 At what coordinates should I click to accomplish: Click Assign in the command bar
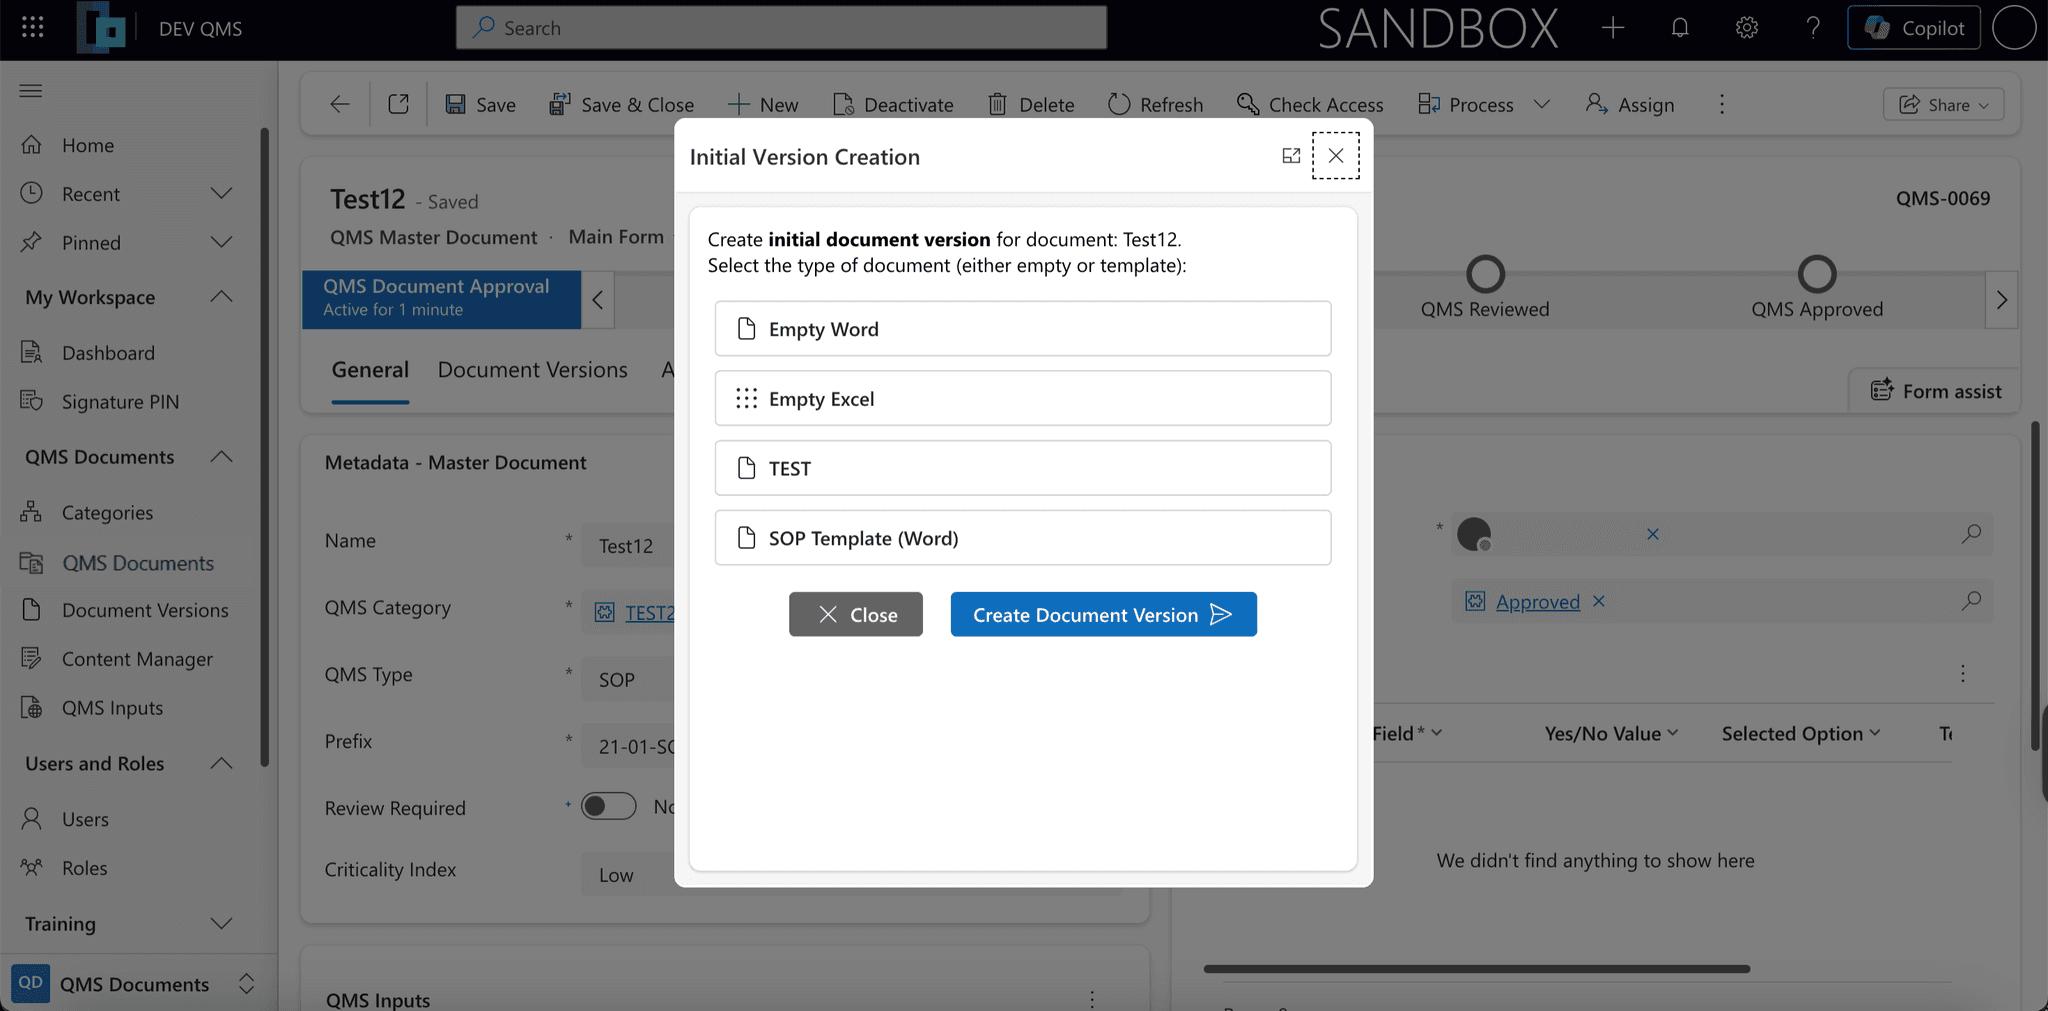point(1630,104)
